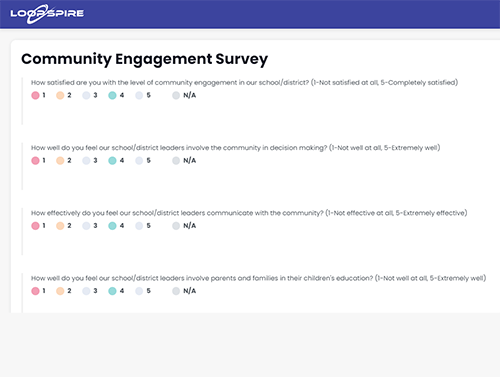This screenshot has height=377, width=500.
Task: Click the Community Engagement Survey heading
Action: [x=144, y=59]
